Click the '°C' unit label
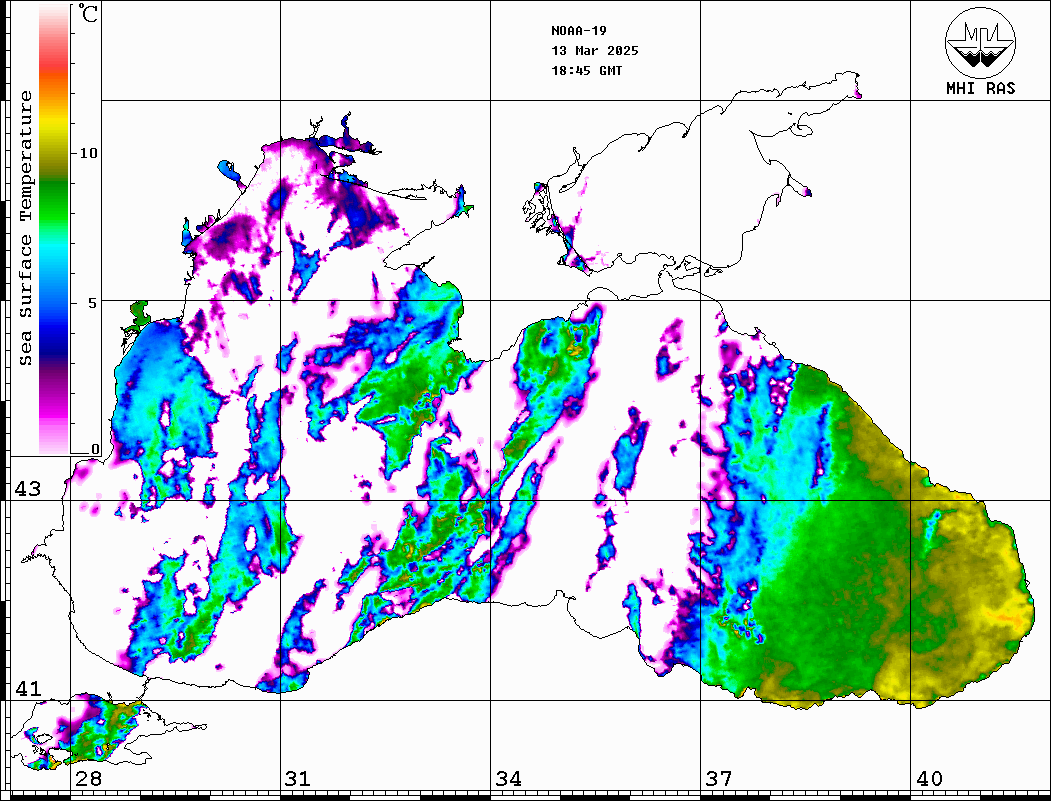 point(88,13)
